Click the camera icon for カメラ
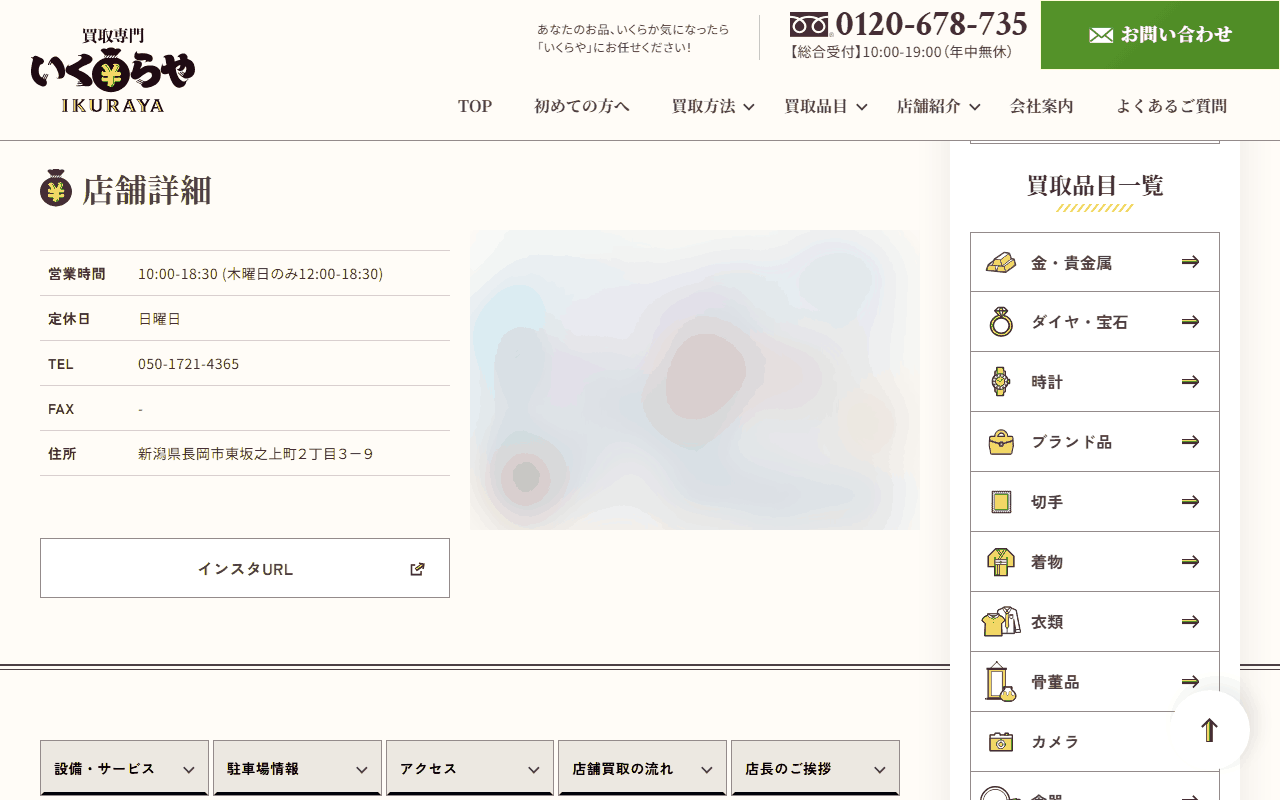This screenshot has height=800, width=1280. 1001,742
